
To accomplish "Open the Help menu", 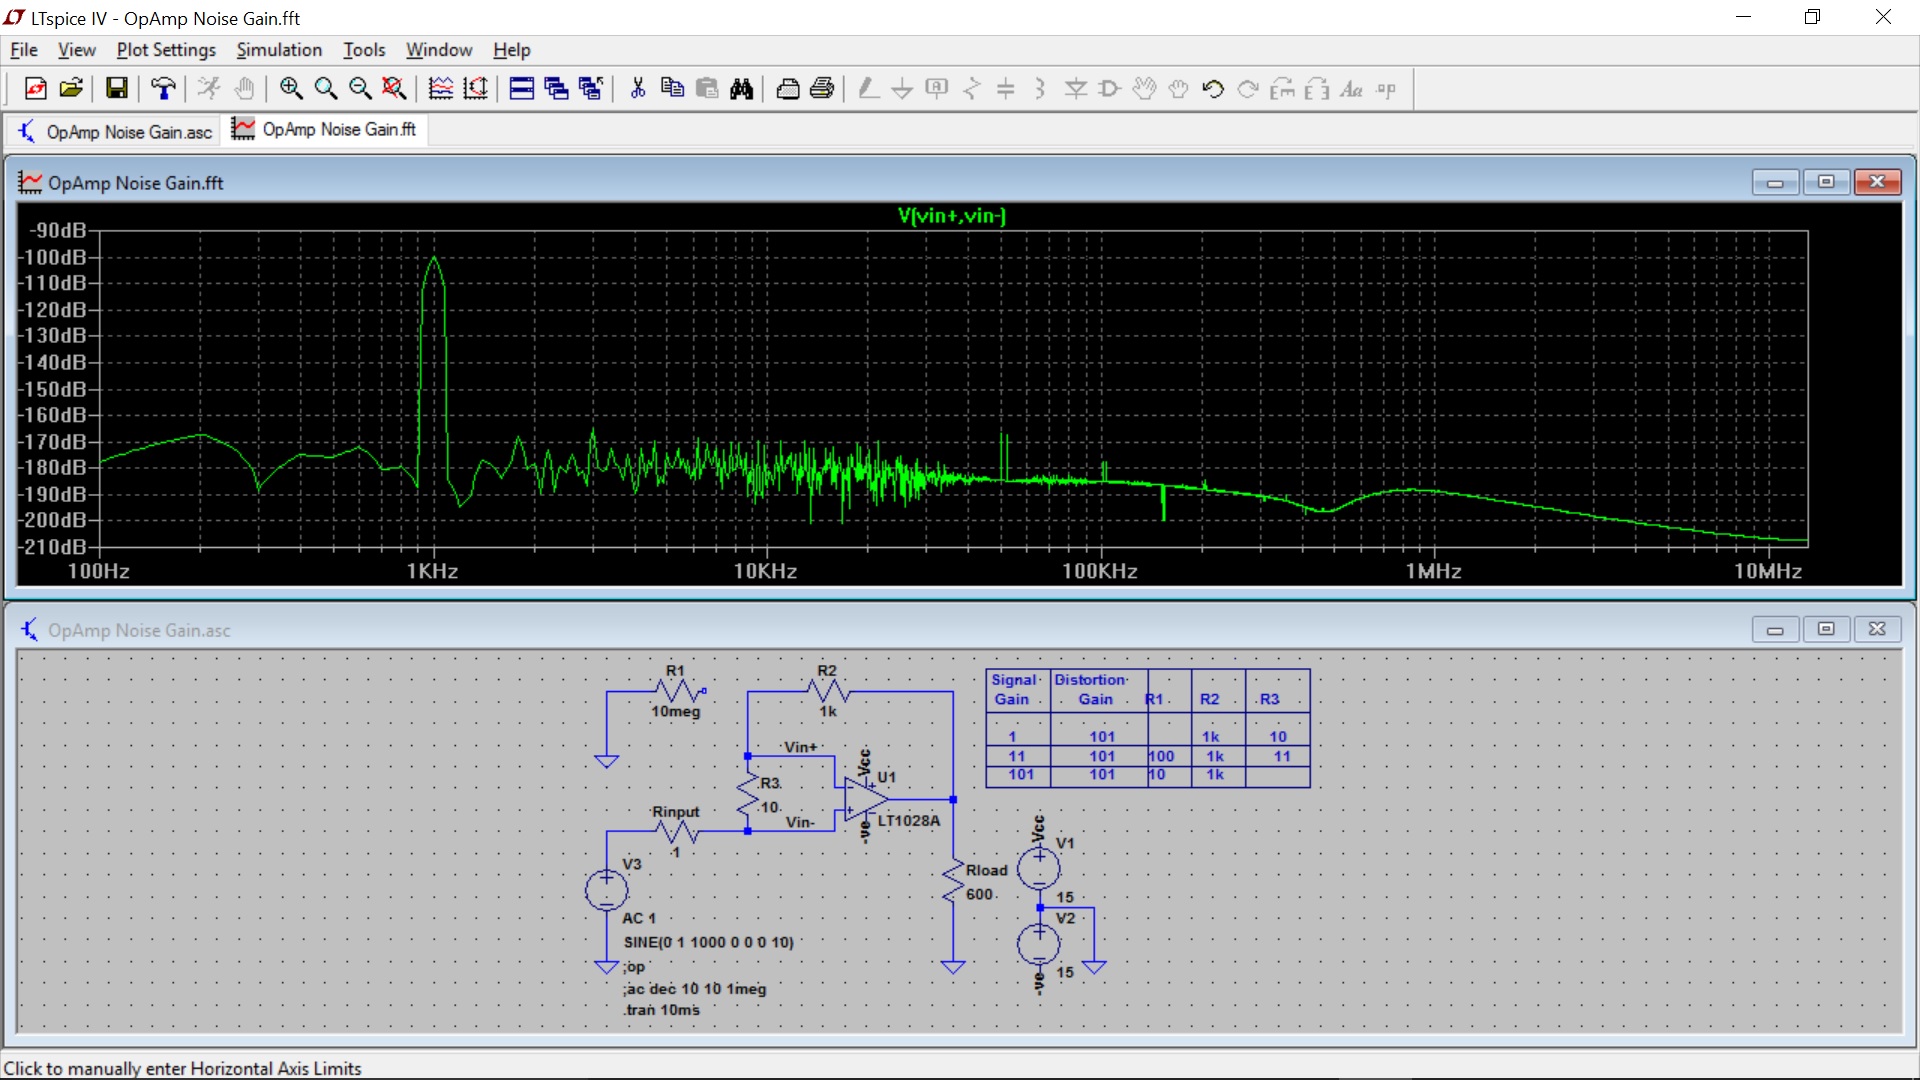I will (x=511, y=50).
